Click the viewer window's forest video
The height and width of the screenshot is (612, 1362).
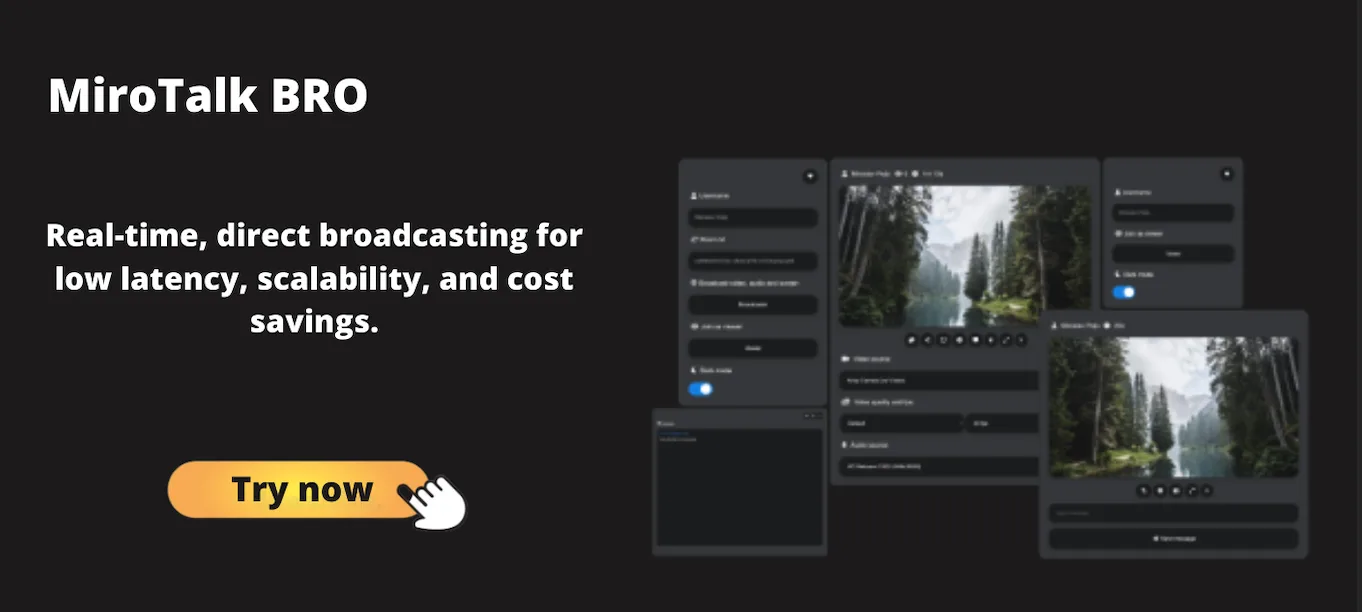1174,406
